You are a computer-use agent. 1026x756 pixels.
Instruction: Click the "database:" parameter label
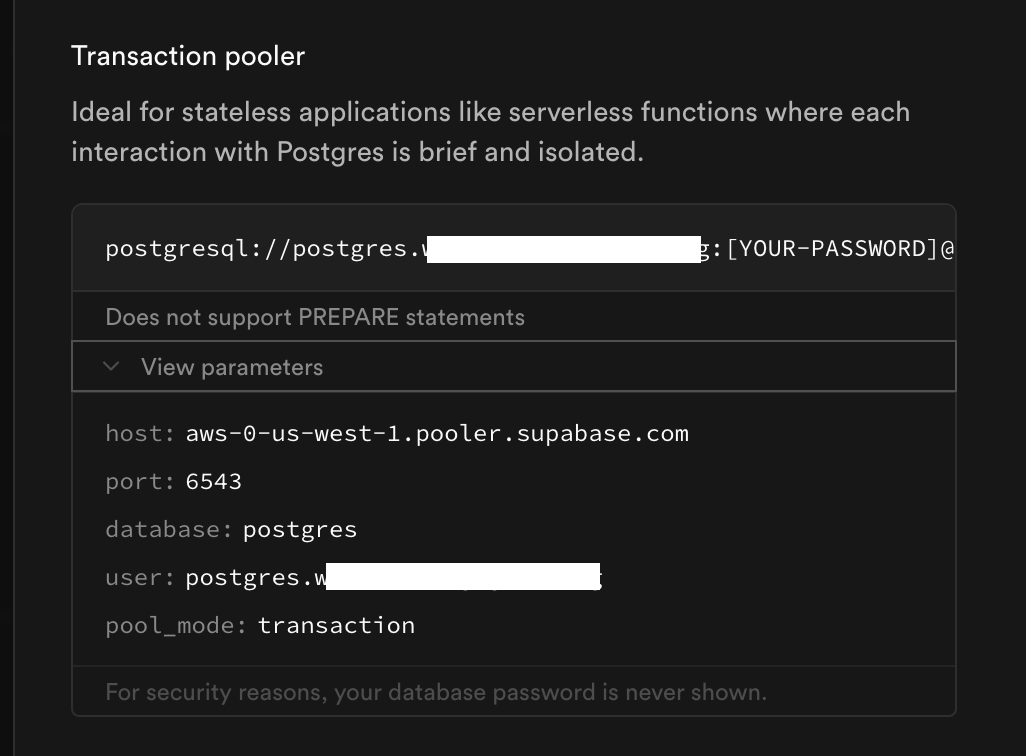point(168,529)
